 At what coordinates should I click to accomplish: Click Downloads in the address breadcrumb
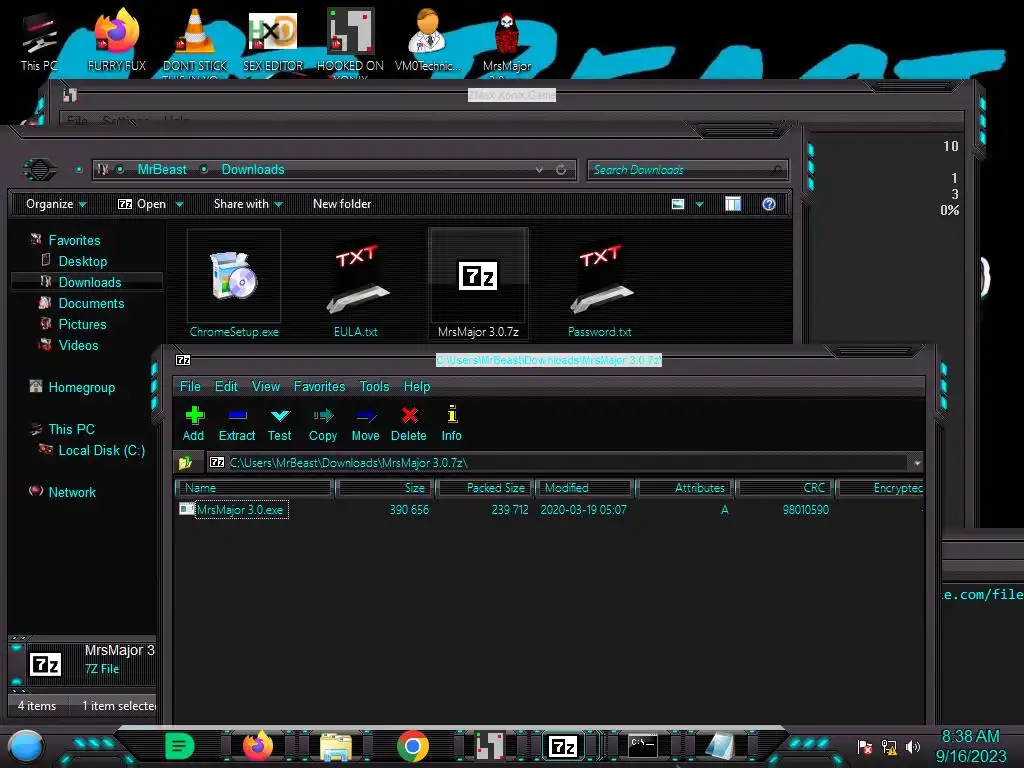point(253,170)
